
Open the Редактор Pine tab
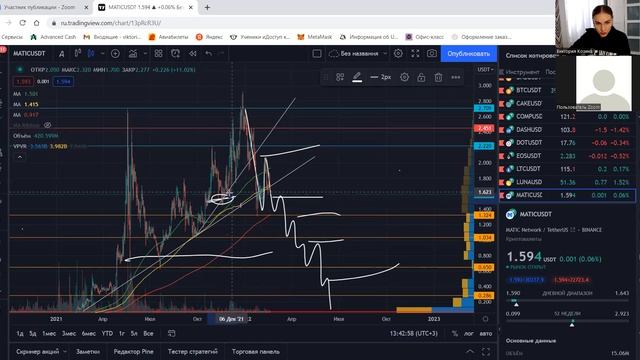click(x=133, y=351)
